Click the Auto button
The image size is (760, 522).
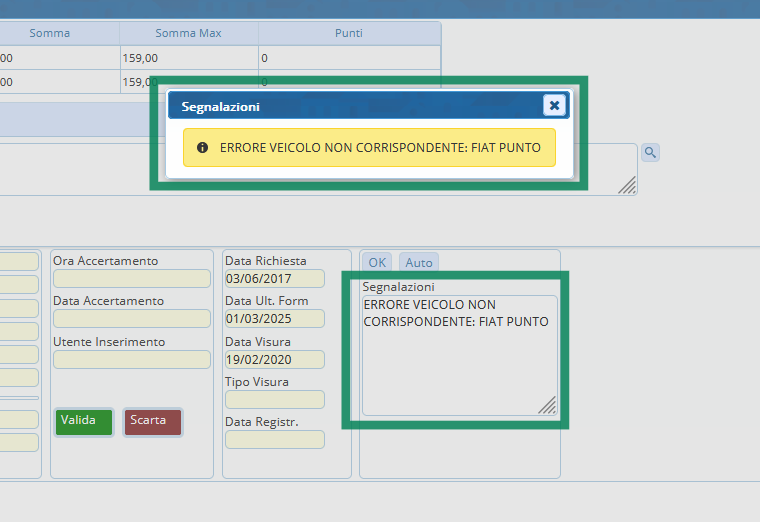(419, 263)
